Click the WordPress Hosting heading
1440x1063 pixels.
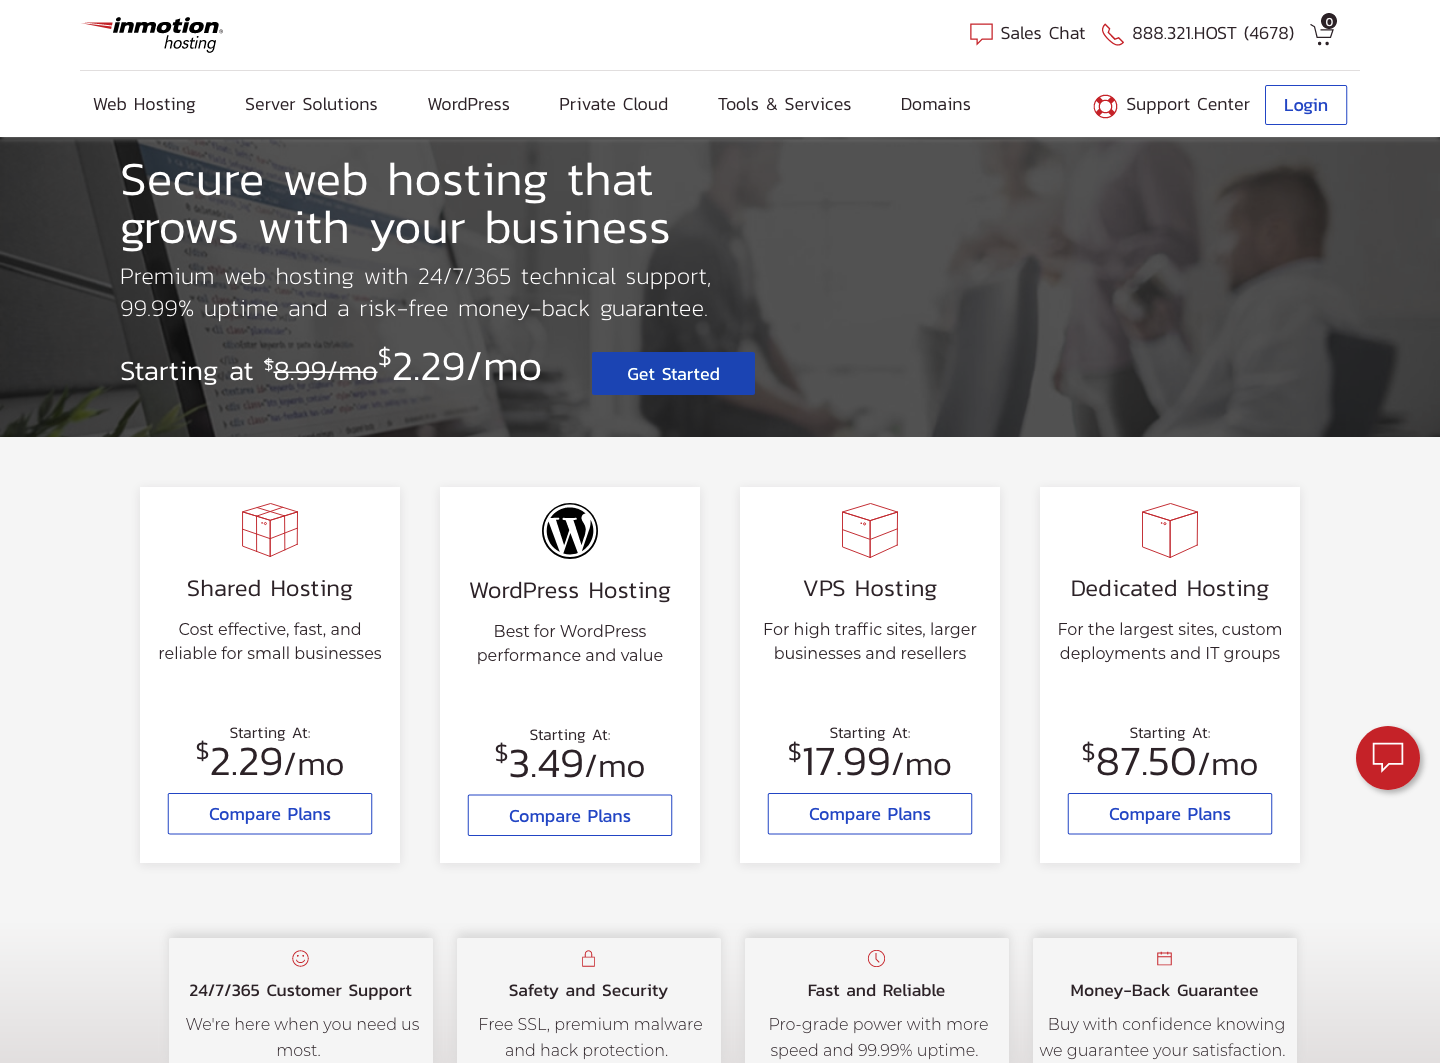(570, 590)
